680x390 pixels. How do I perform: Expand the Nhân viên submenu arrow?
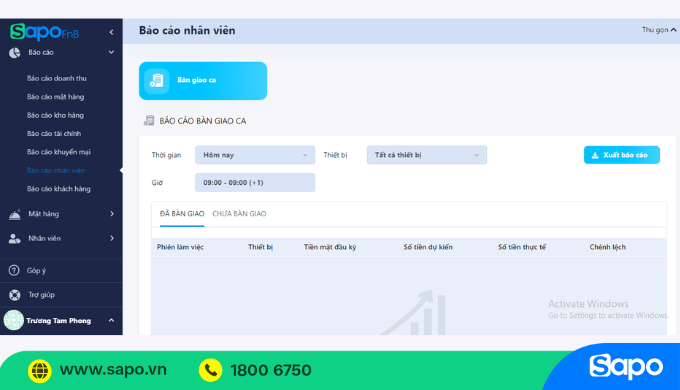112,238
